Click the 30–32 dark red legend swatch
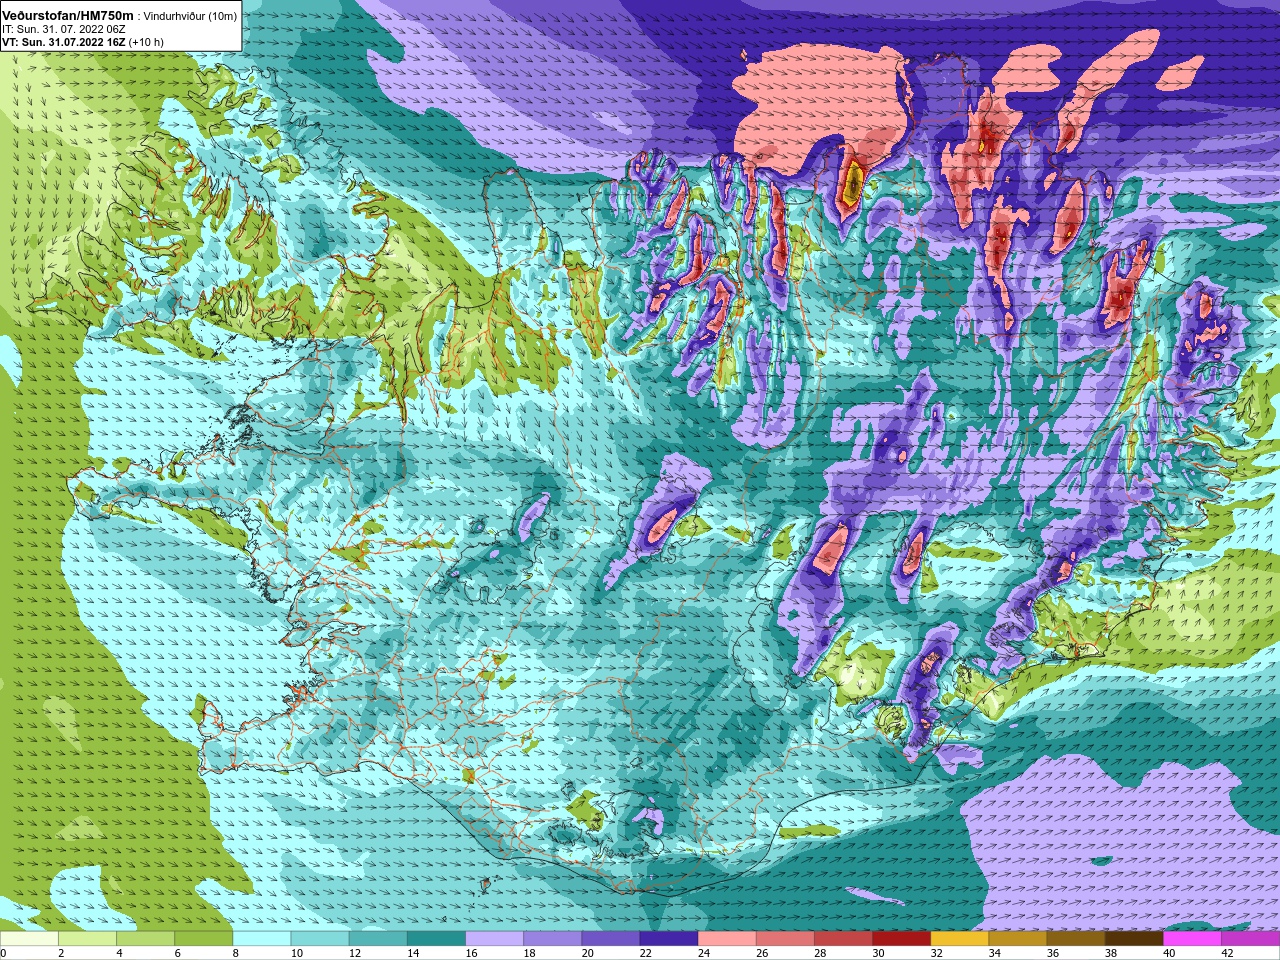 pyautogui.click(x=901, y=938)
